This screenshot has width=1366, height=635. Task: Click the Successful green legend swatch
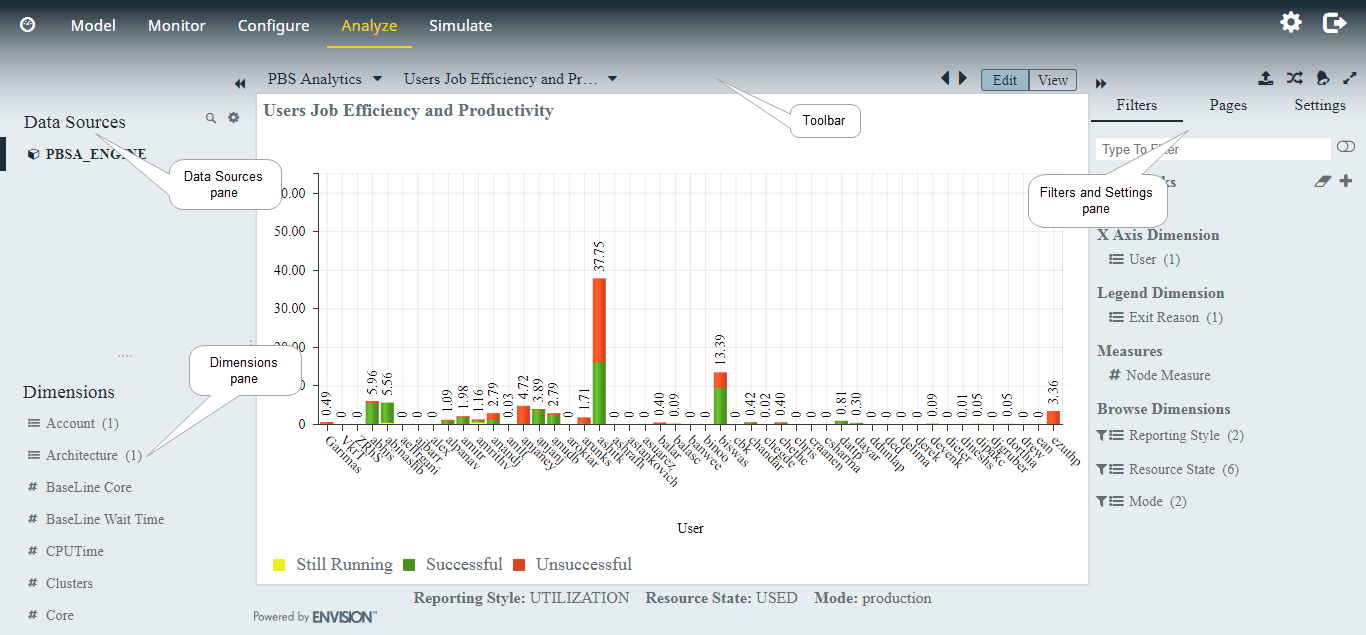click(409, 565)
